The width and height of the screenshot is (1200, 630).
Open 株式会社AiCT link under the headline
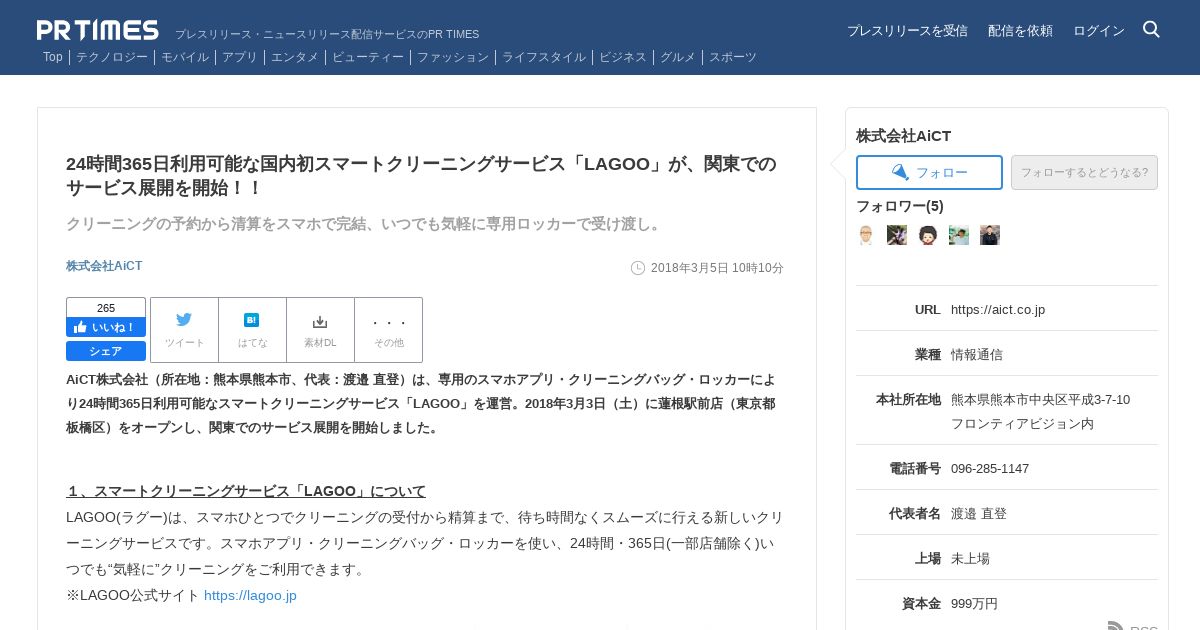pos(104,266)
